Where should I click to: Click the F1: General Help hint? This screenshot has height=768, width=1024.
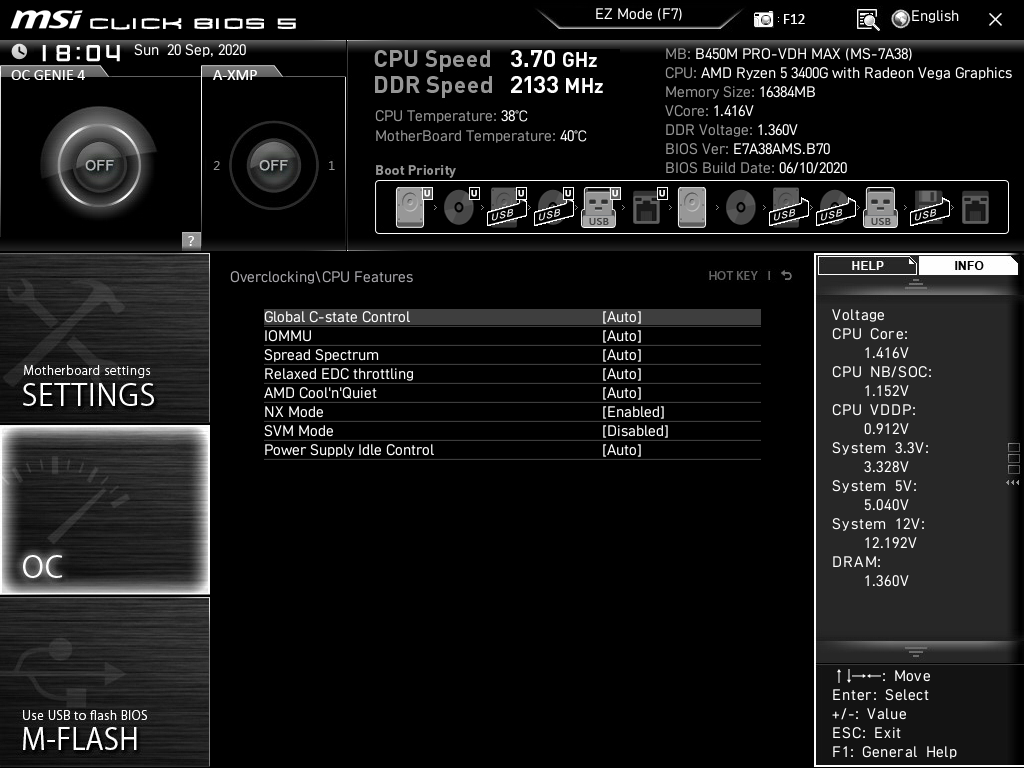point(894,752)
